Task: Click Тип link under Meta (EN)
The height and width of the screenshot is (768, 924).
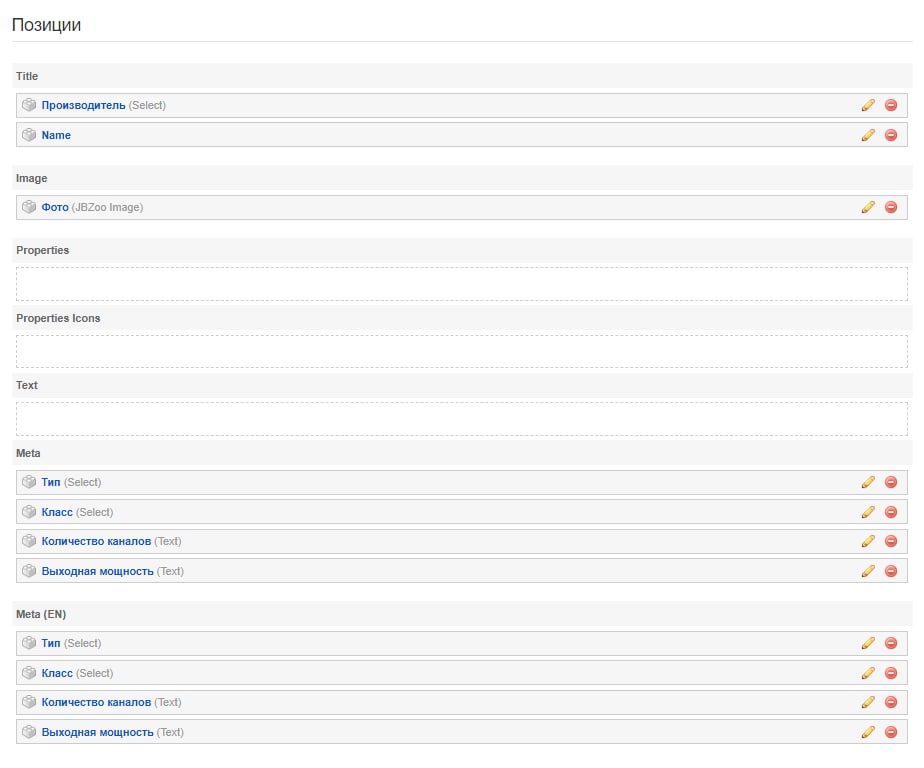Action: [x=51, y=643]
